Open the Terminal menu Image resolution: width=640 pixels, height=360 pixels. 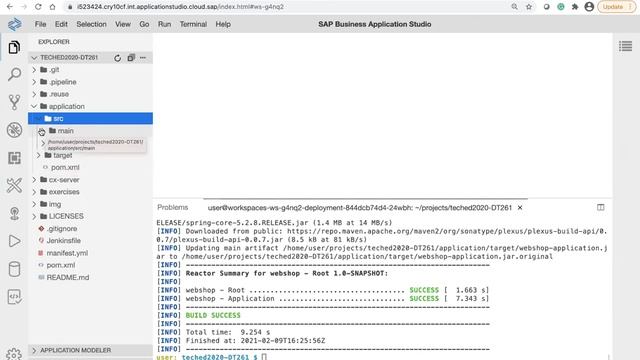click(x=193, y=24)
